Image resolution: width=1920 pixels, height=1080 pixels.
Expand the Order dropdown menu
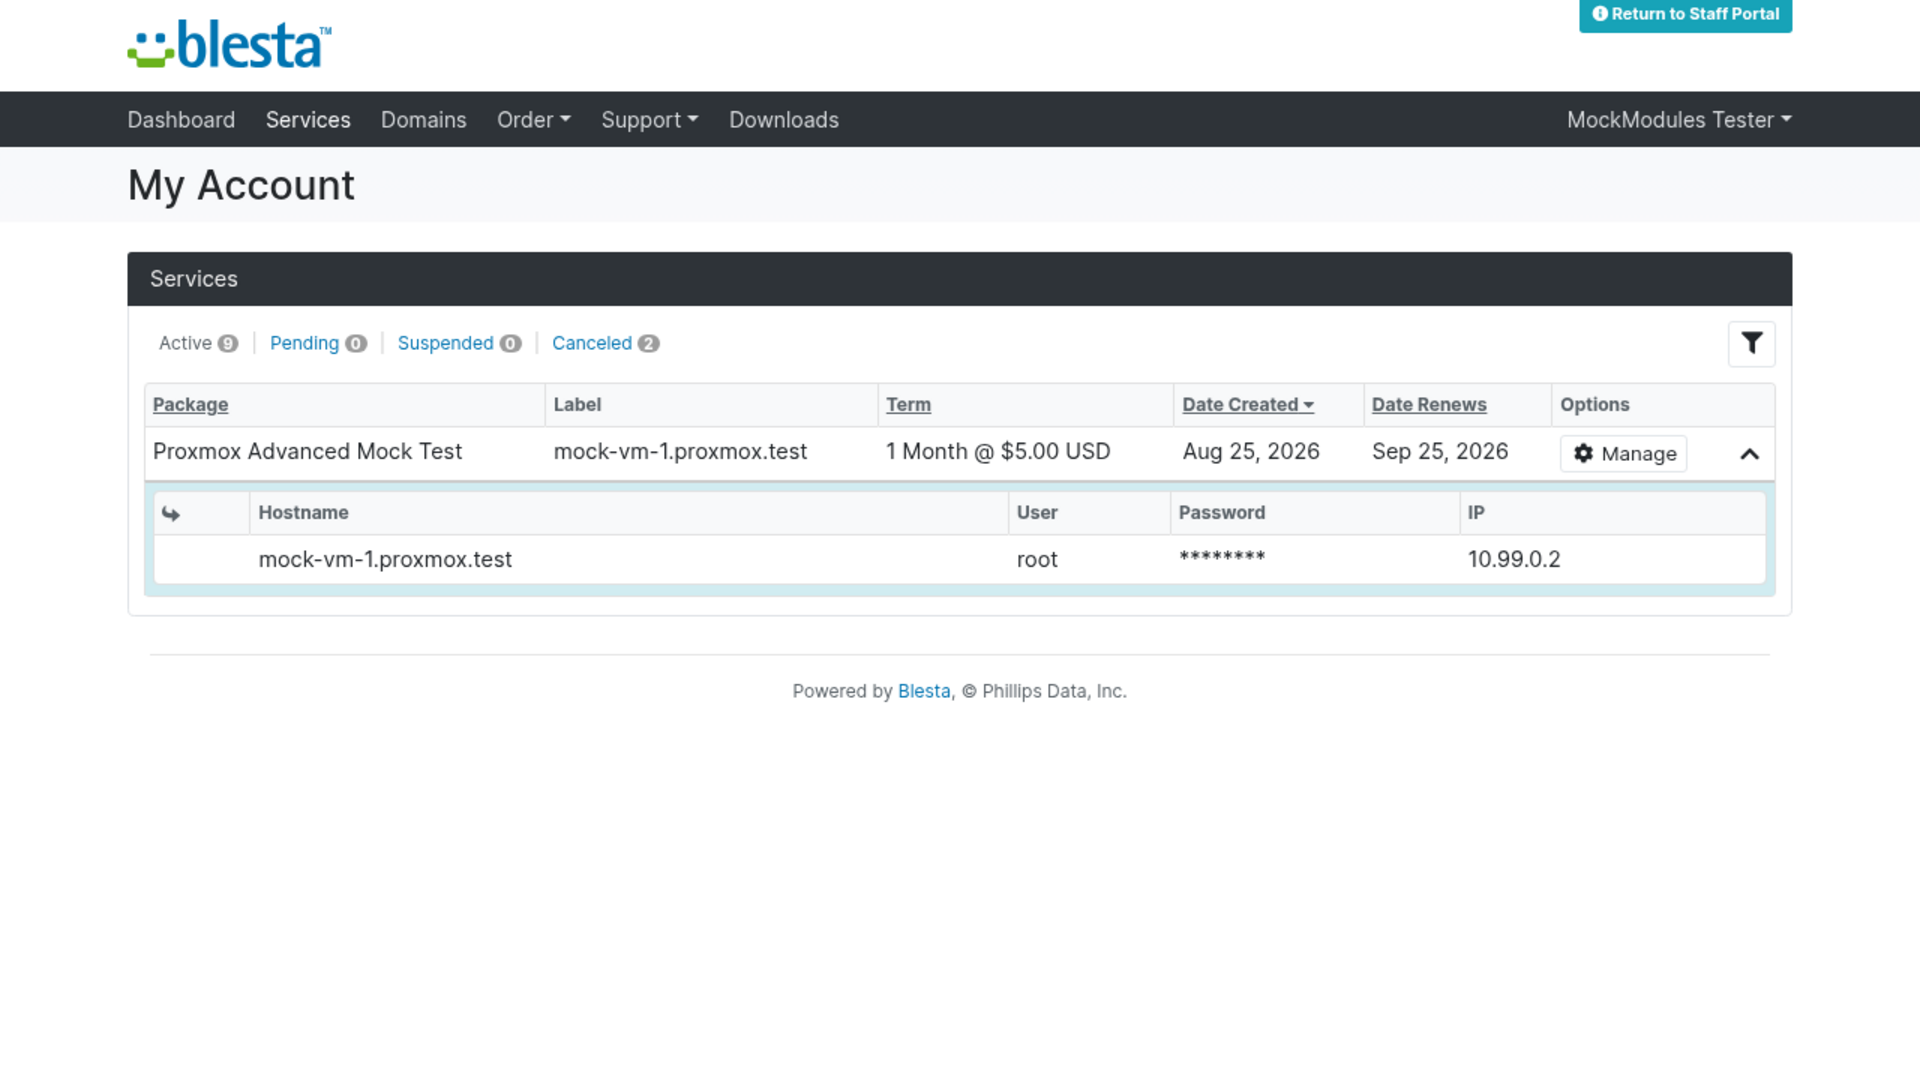(534, 120)
